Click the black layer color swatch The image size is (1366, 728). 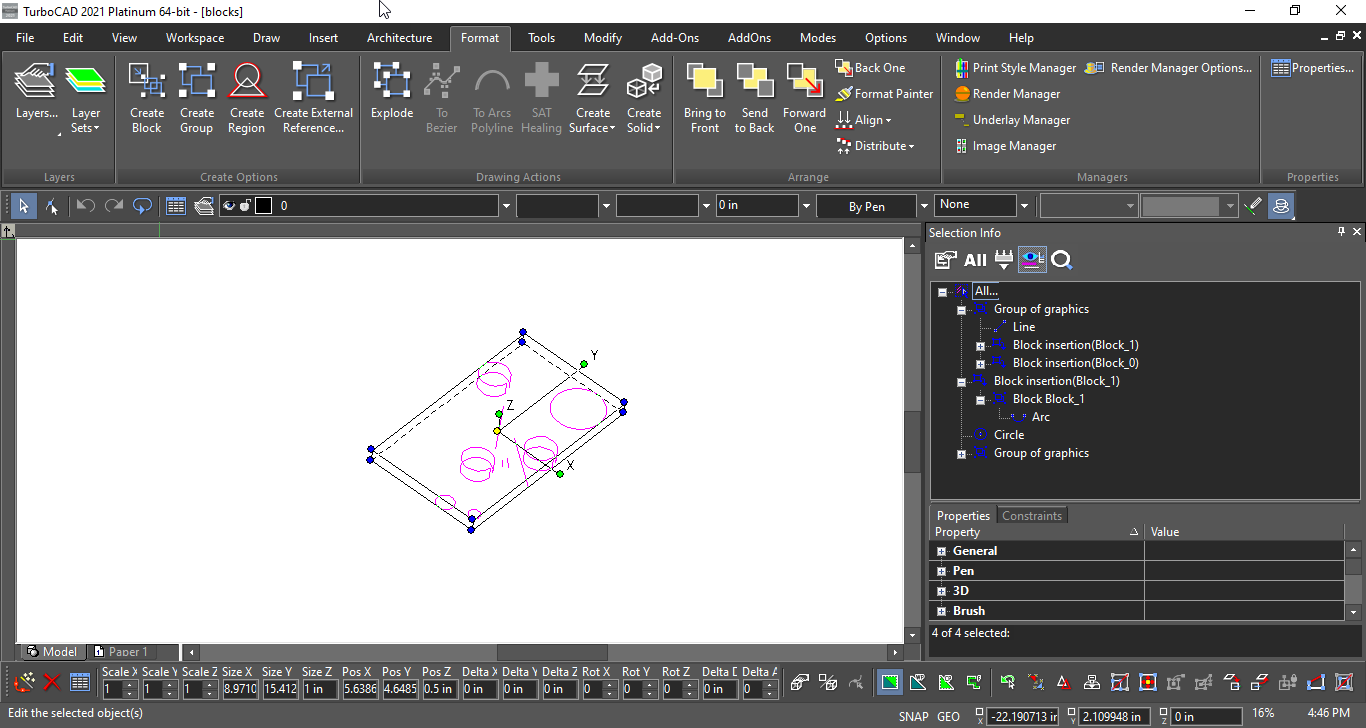[263, 206]
